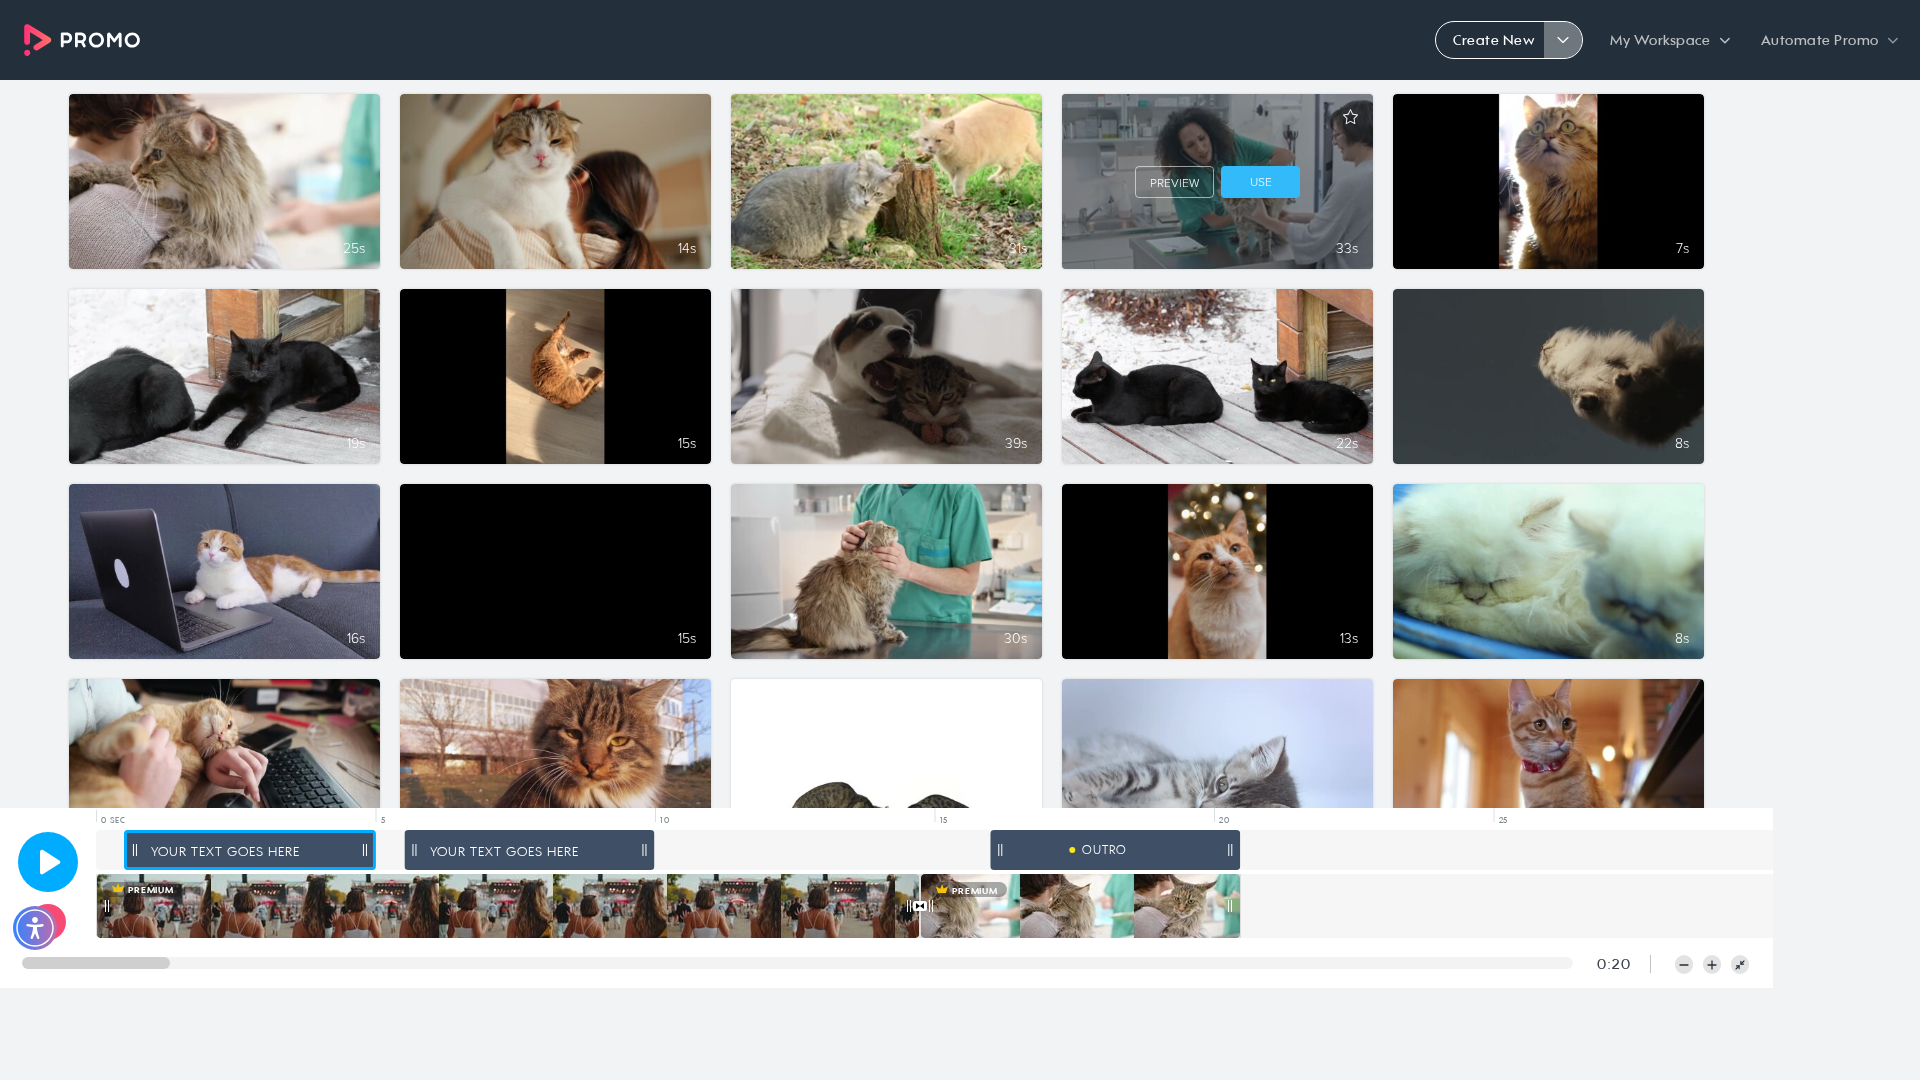The image size is (1920, 1080).
Task: Click the OUTRO block's right handle
Action: click(x=1230, y=850)
